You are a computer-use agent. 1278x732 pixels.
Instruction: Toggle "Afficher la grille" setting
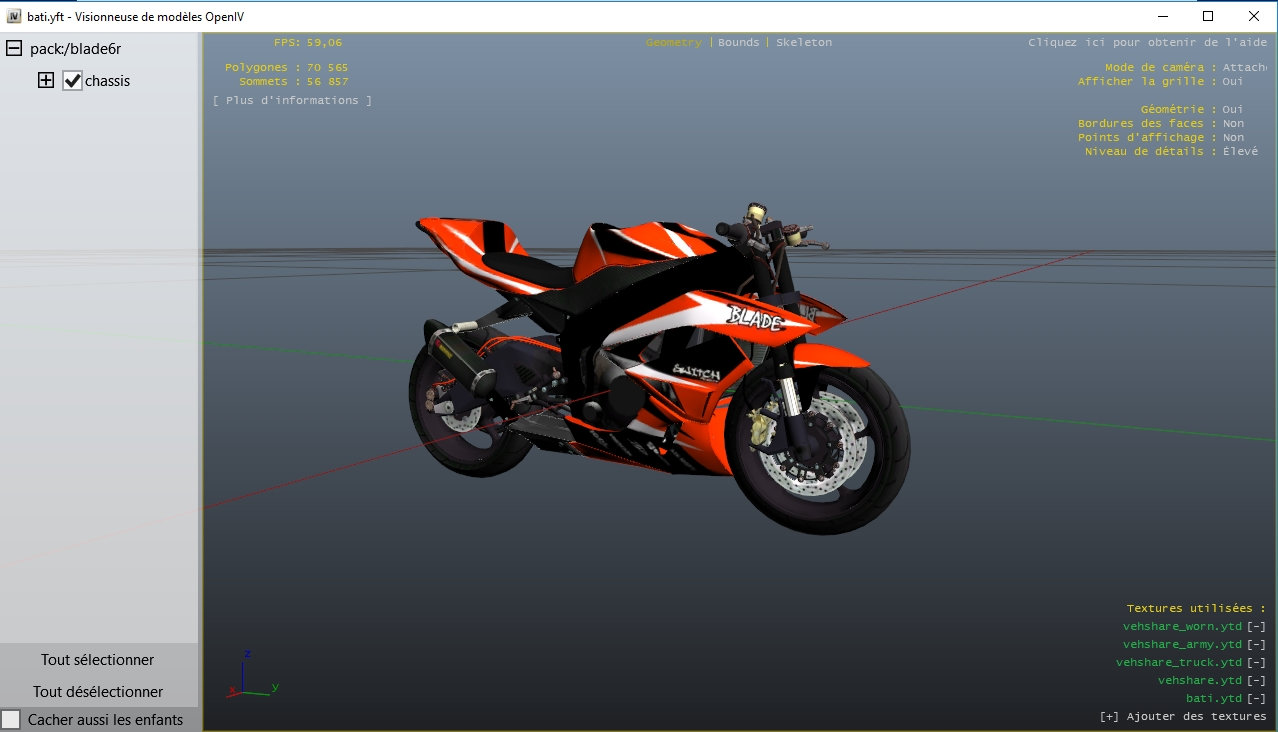click(1232, 82)
